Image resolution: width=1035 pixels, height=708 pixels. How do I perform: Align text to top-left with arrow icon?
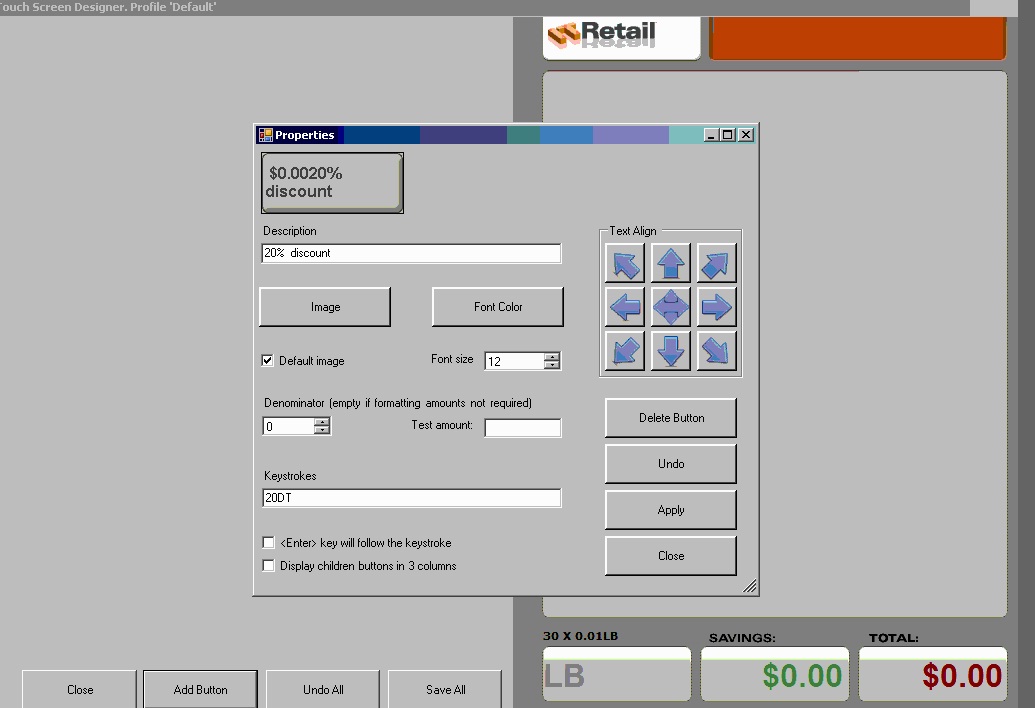[624, 263]
